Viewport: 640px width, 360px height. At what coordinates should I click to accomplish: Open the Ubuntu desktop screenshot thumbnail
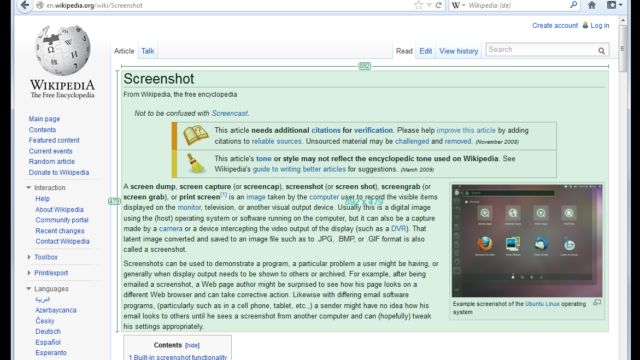[527, 241]
